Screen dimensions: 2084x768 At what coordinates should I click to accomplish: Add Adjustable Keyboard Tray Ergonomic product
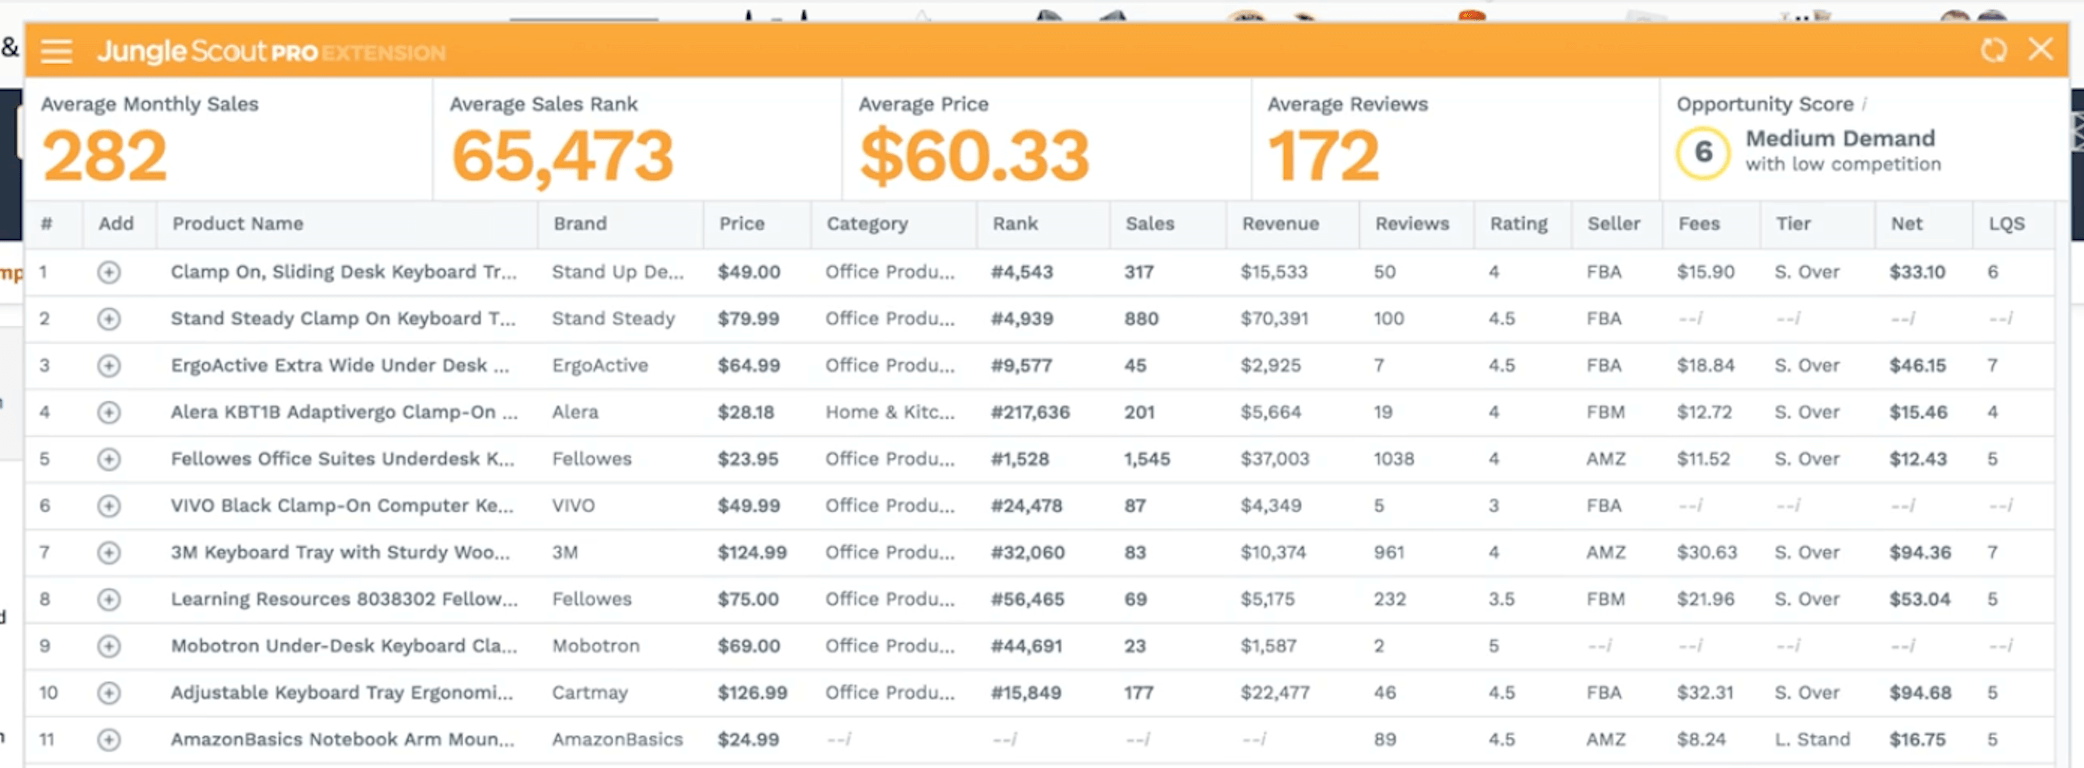pyautogui.click(x=109, y=693)
